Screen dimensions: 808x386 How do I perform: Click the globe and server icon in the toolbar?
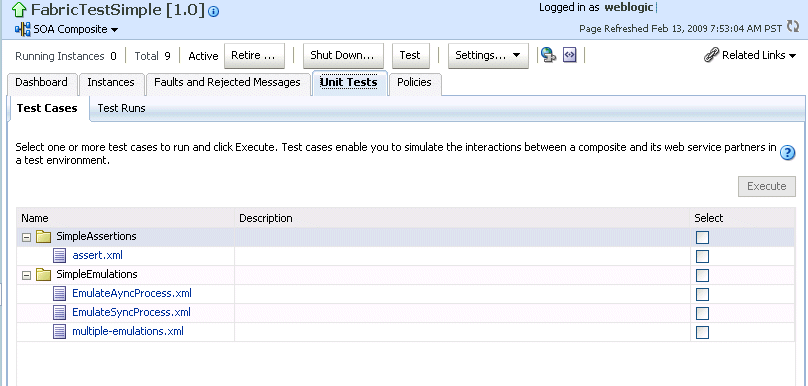[x=548, y=55]
